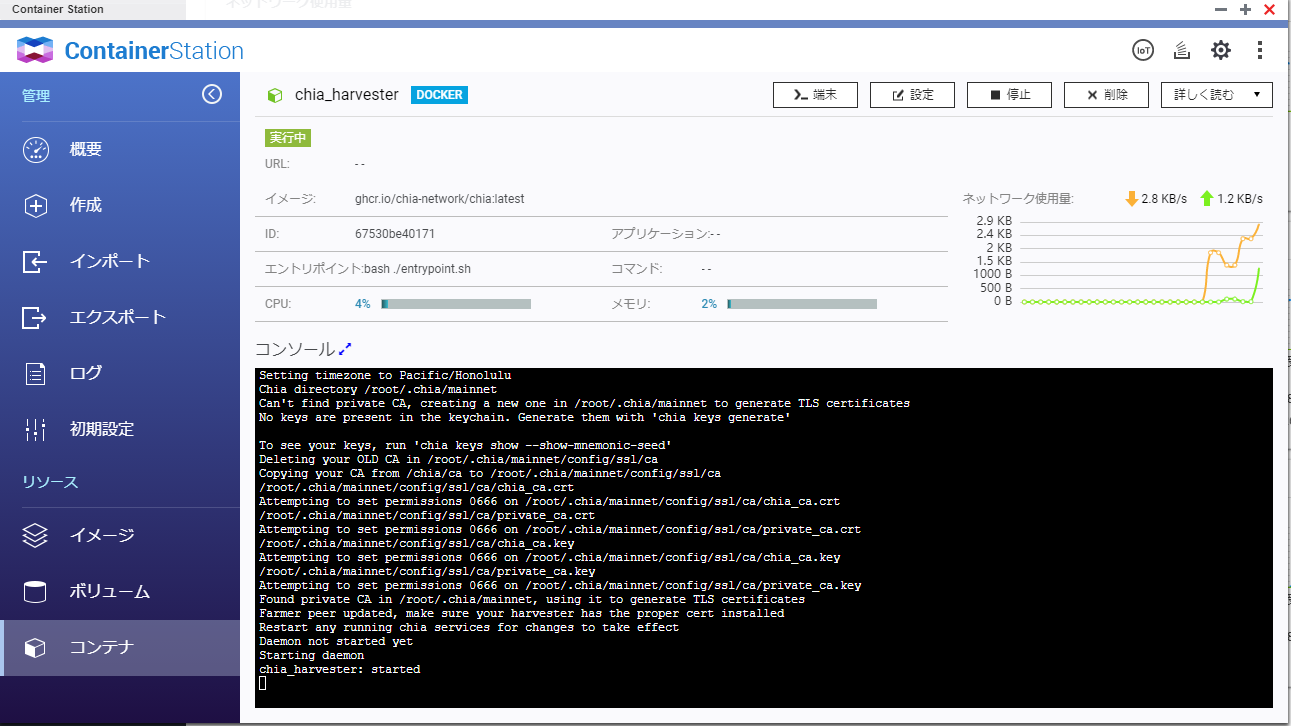
Task: Open the three-dot overflow menu
Action: point(1259,49)
